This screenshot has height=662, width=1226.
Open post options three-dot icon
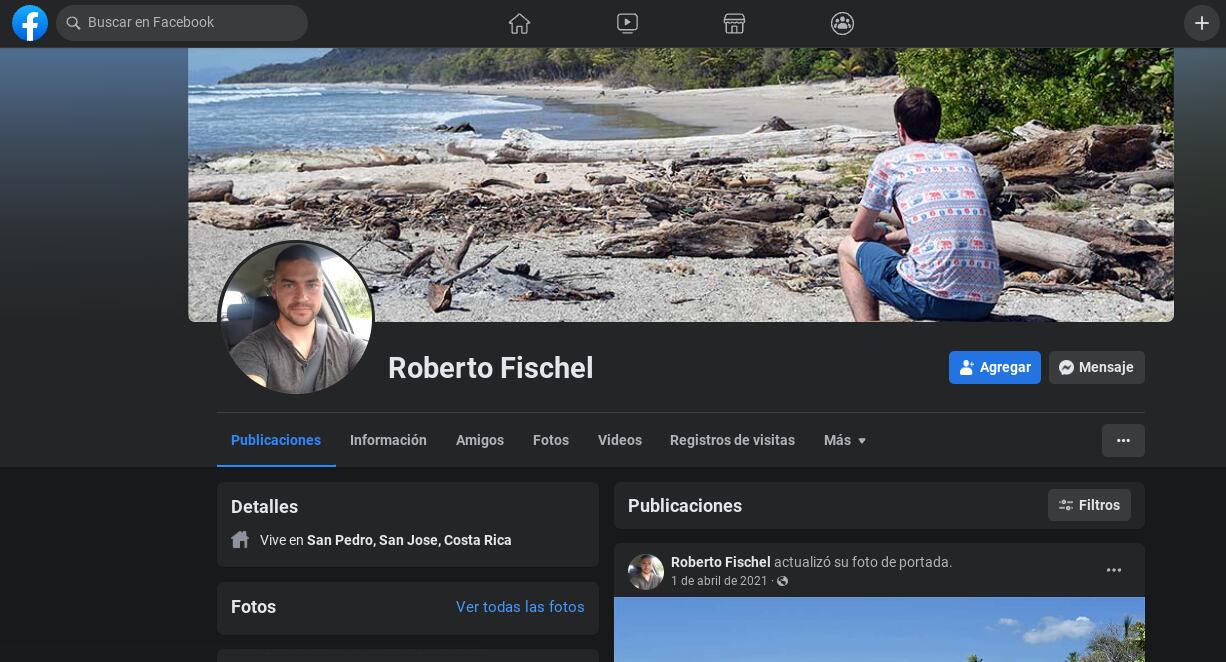click(1113, 570)
